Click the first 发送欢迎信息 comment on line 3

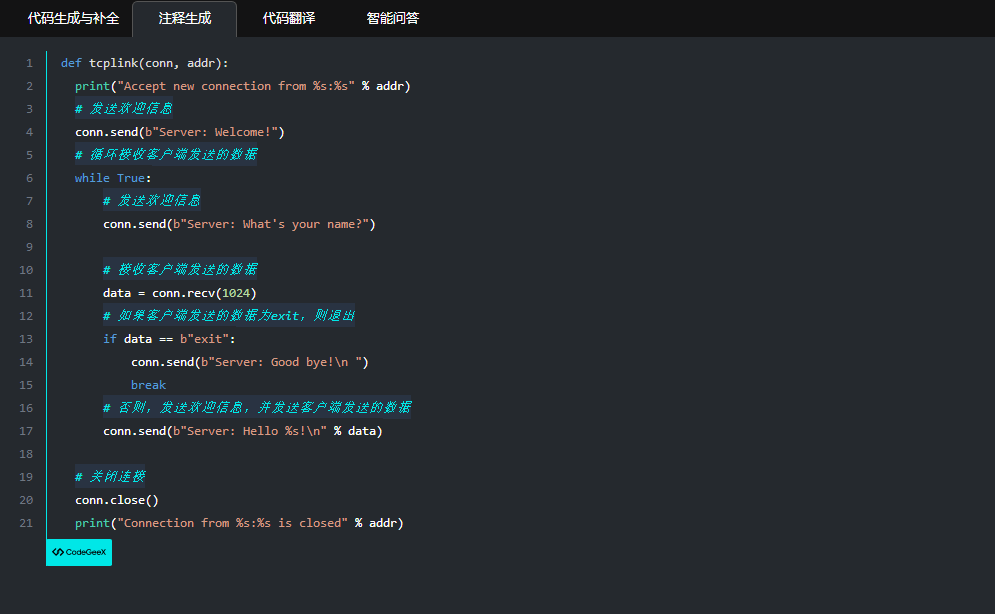point(123,109)
